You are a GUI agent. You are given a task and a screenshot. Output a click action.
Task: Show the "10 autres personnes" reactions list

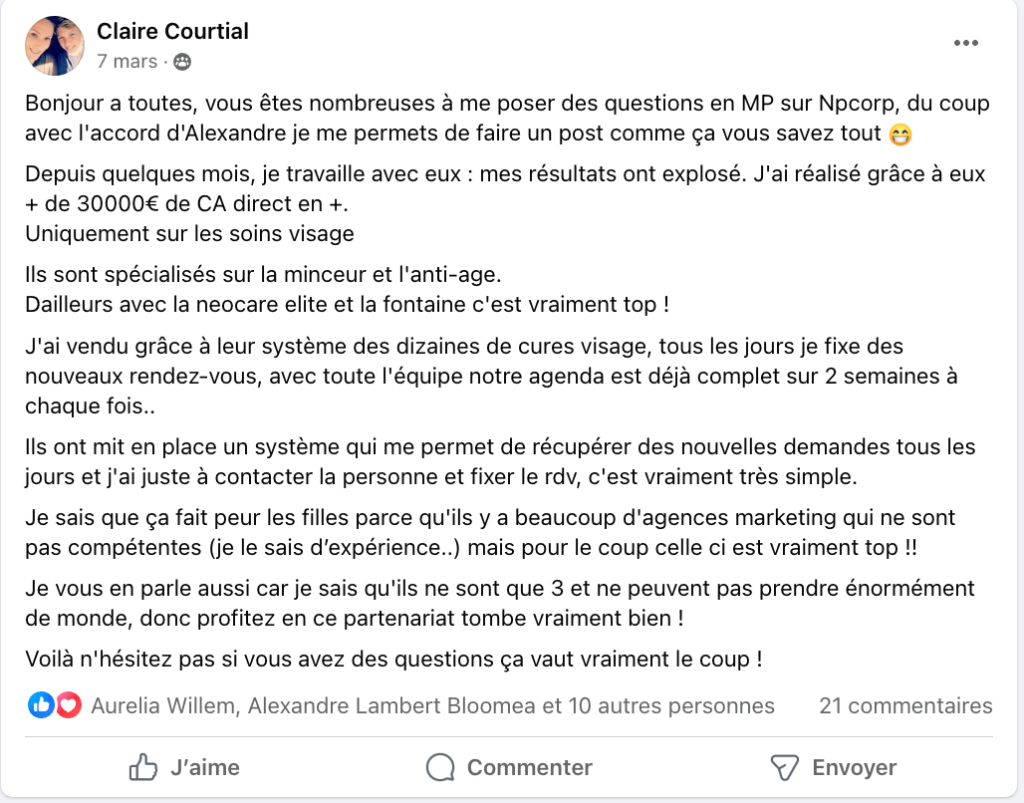(671, 706)
